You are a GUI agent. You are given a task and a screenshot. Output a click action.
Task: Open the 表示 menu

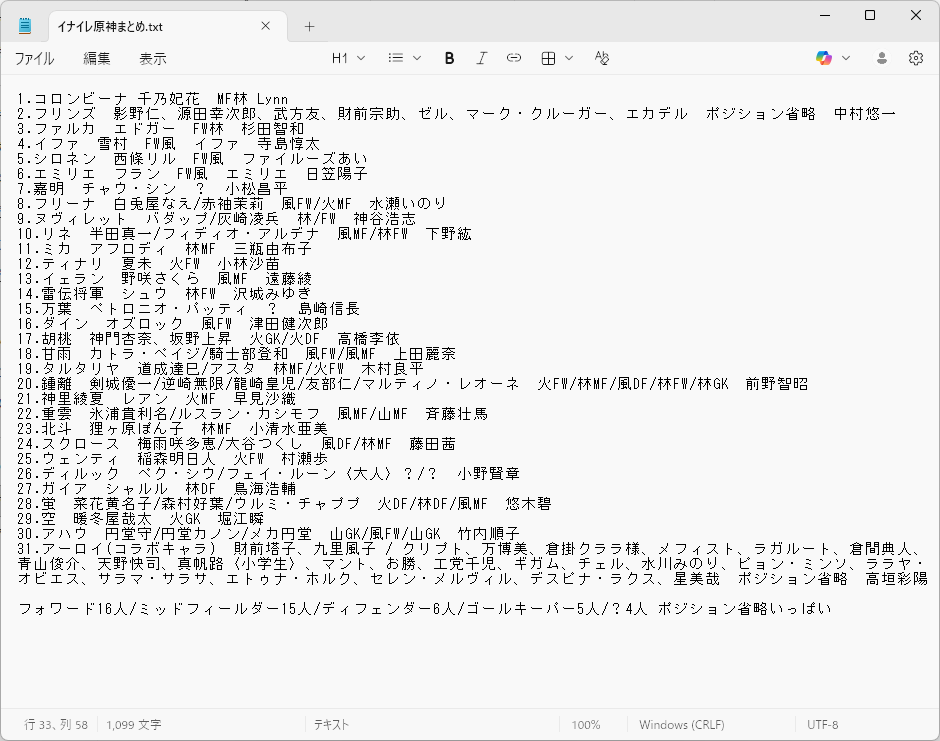[152, 59]
